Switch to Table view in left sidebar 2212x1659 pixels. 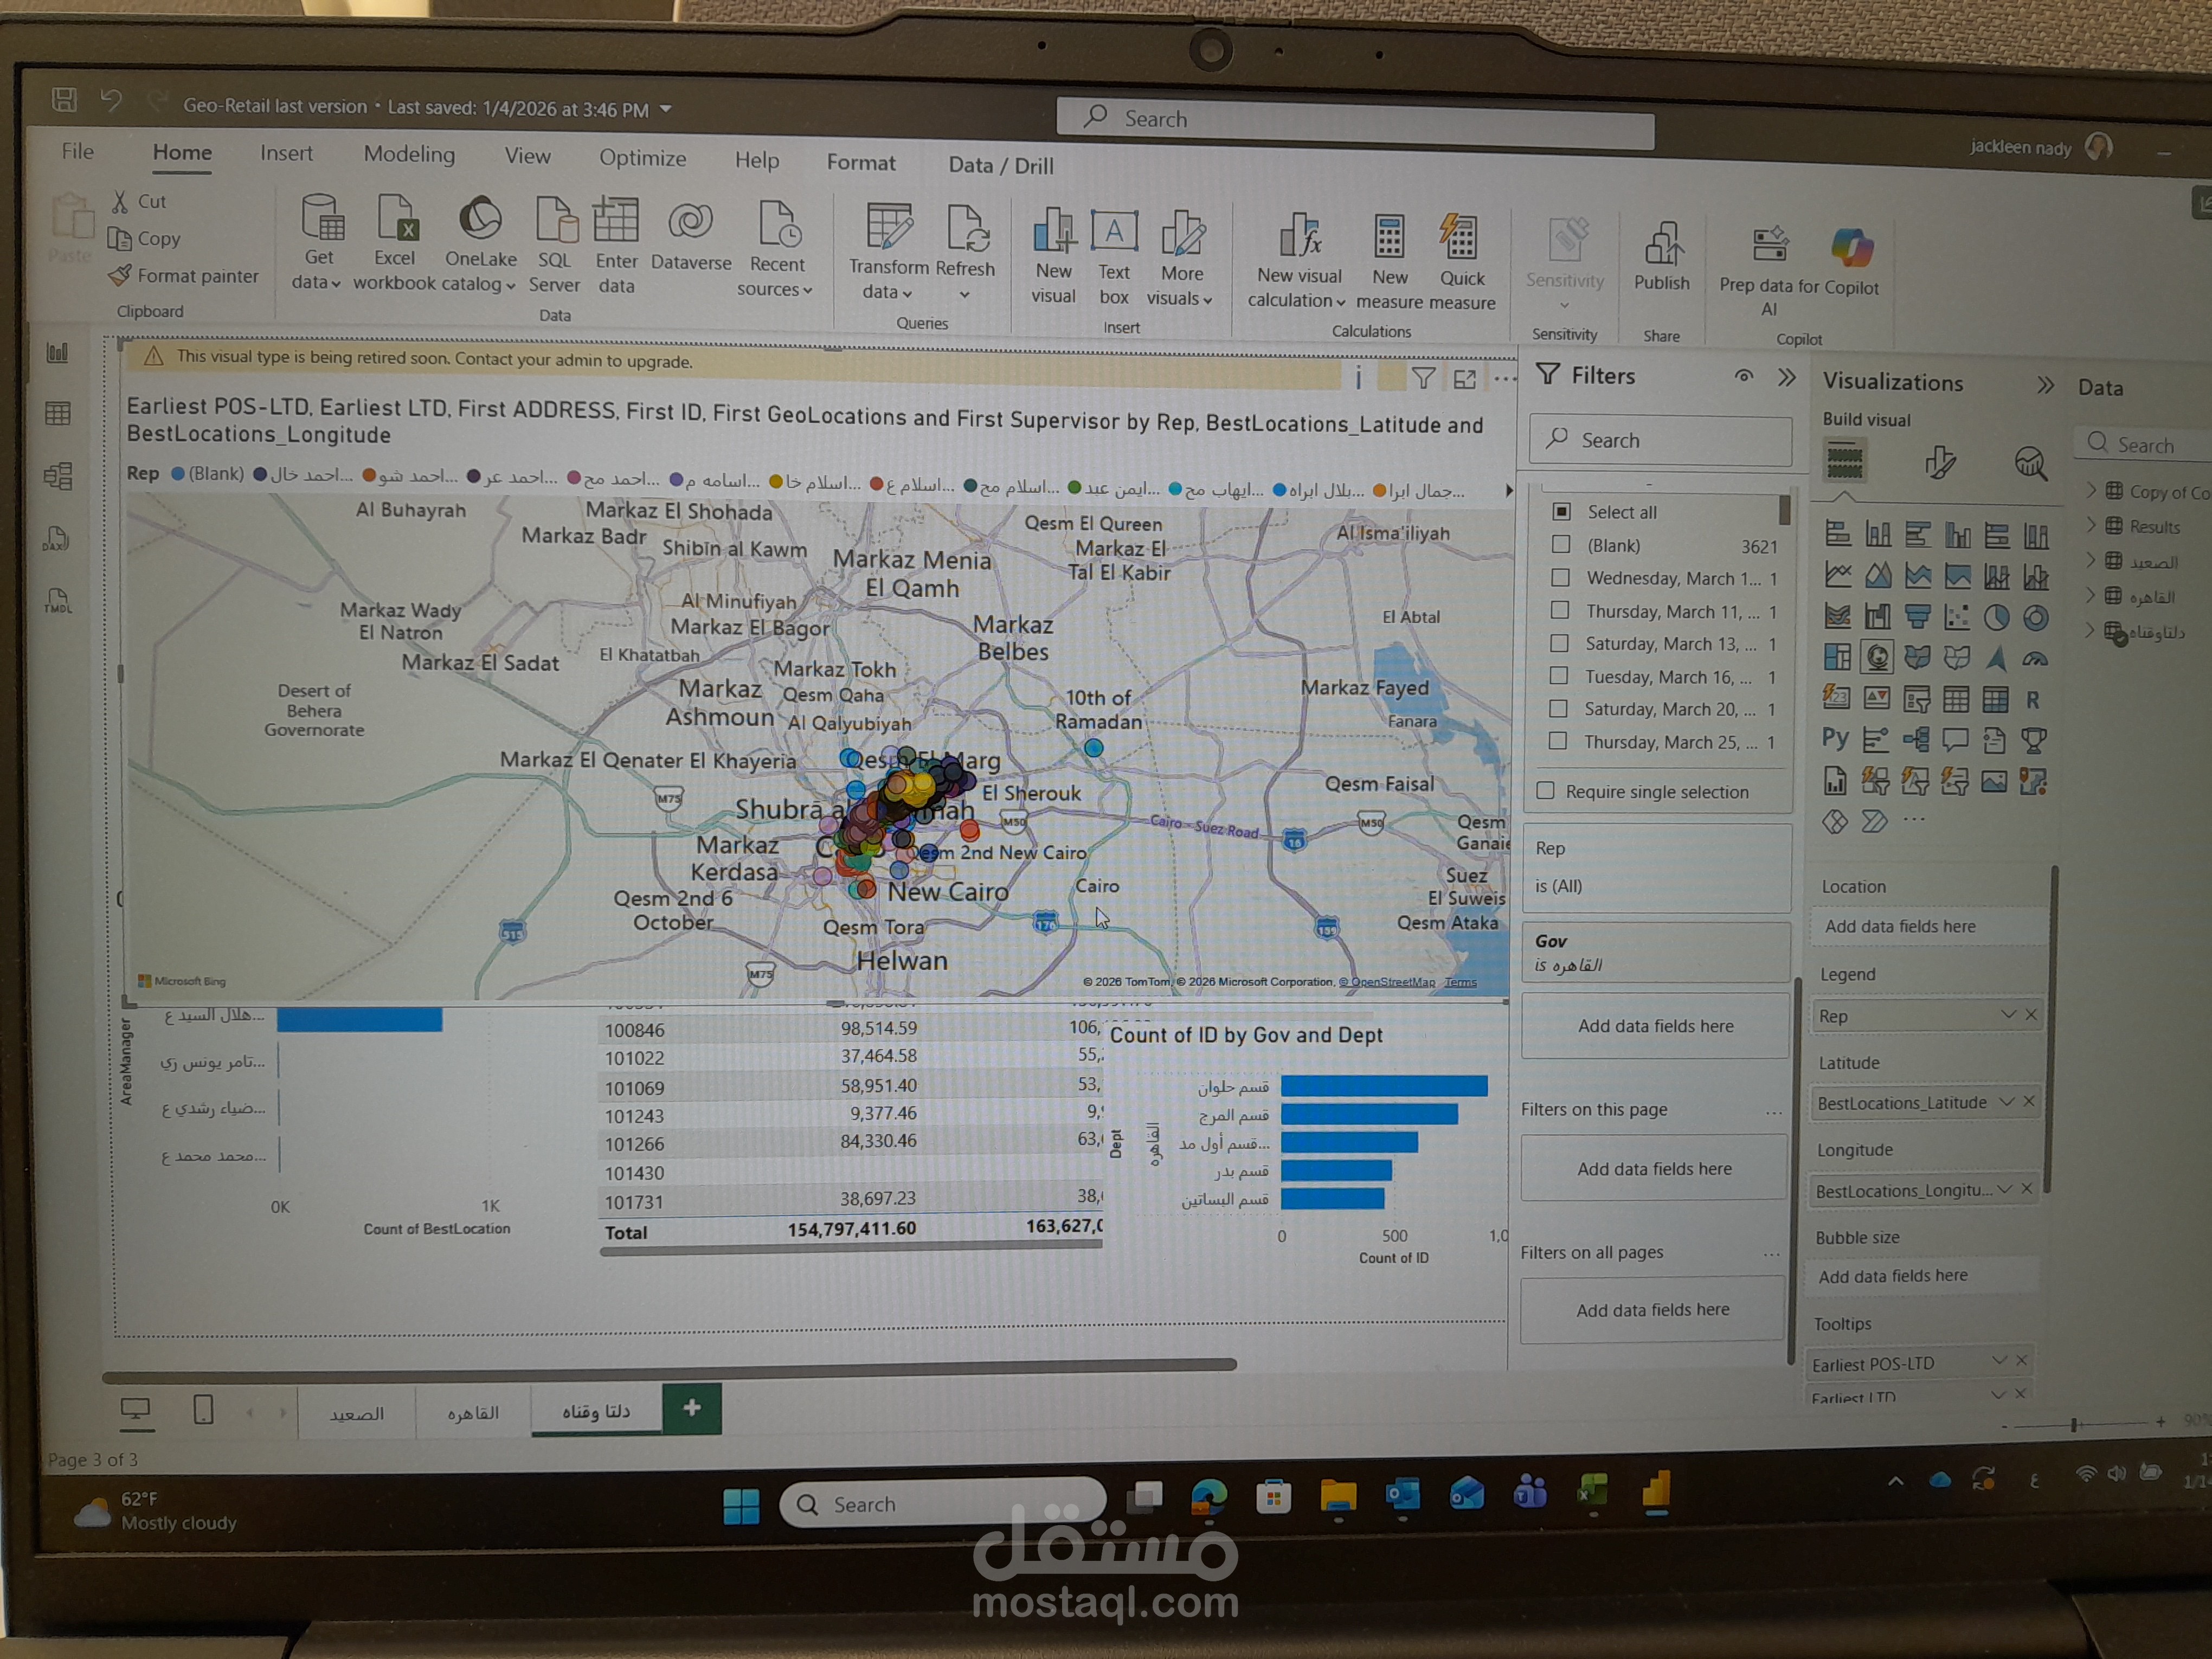pyautogui.click(x=58, y=413)
